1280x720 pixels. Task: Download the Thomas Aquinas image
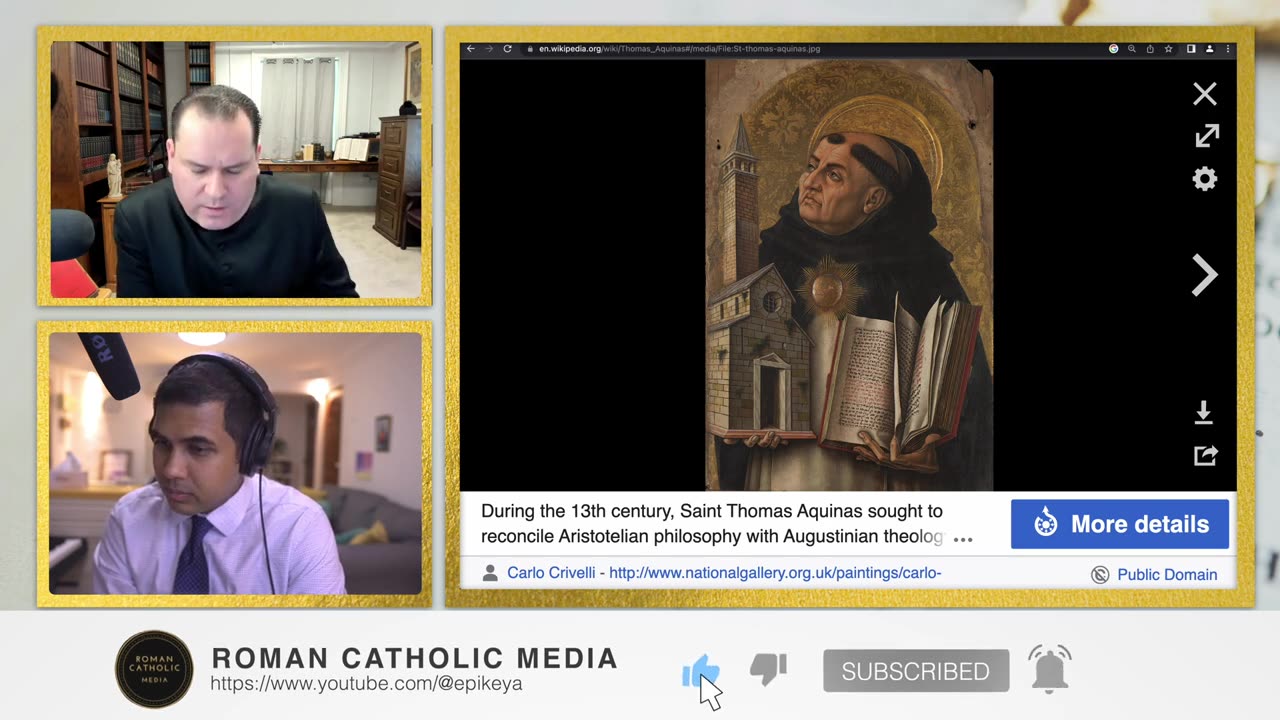[x=1204, y=412]
